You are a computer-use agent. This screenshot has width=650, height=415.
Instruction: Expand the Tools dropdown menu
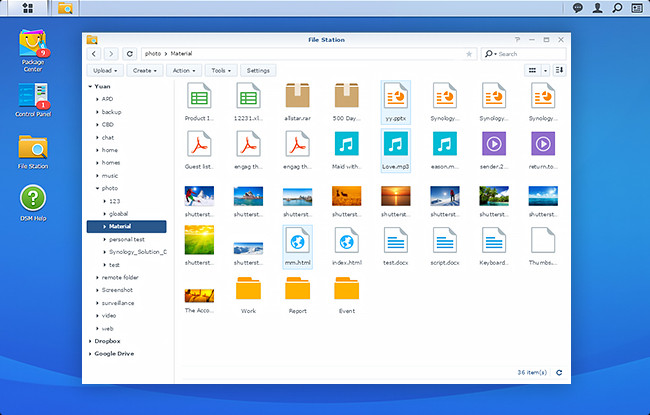click(221, 71)
